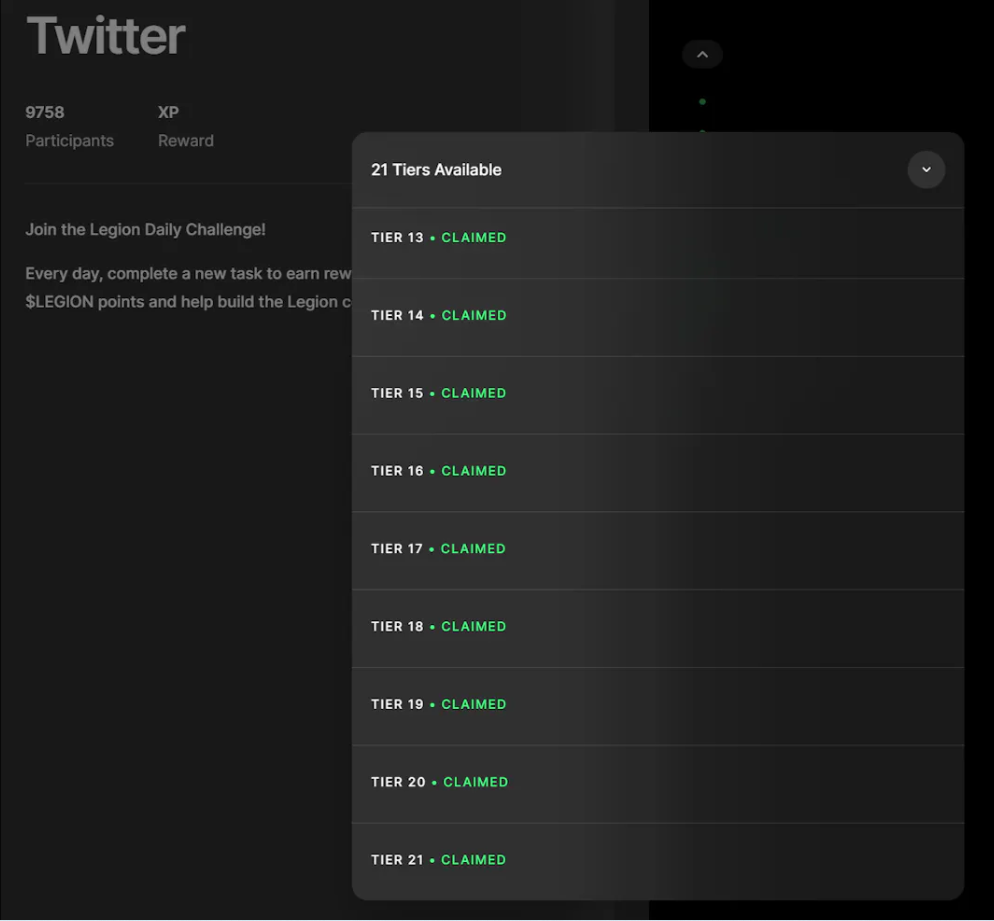Select the Tier 14 claimed row
Screen dimensions: 994x921
658,318
